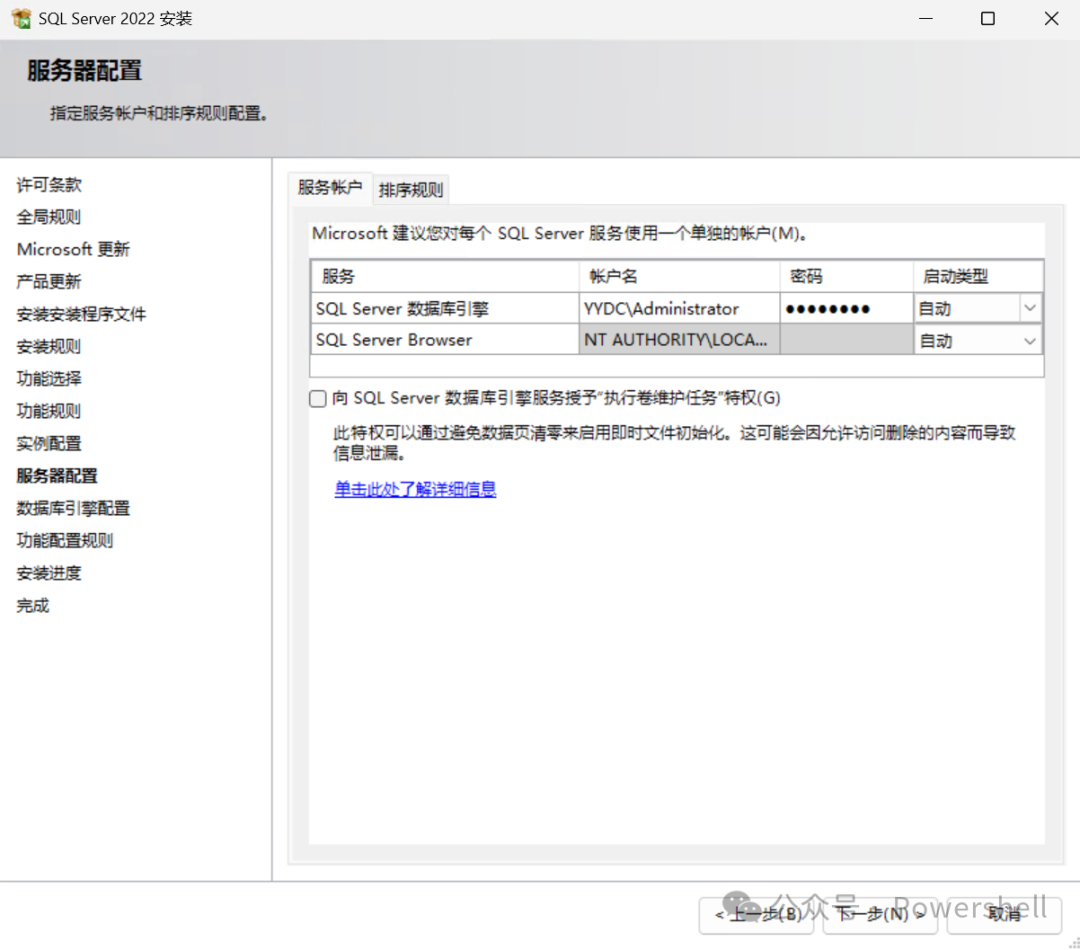Continue with 下一步(N) button

tap(880, 915)
